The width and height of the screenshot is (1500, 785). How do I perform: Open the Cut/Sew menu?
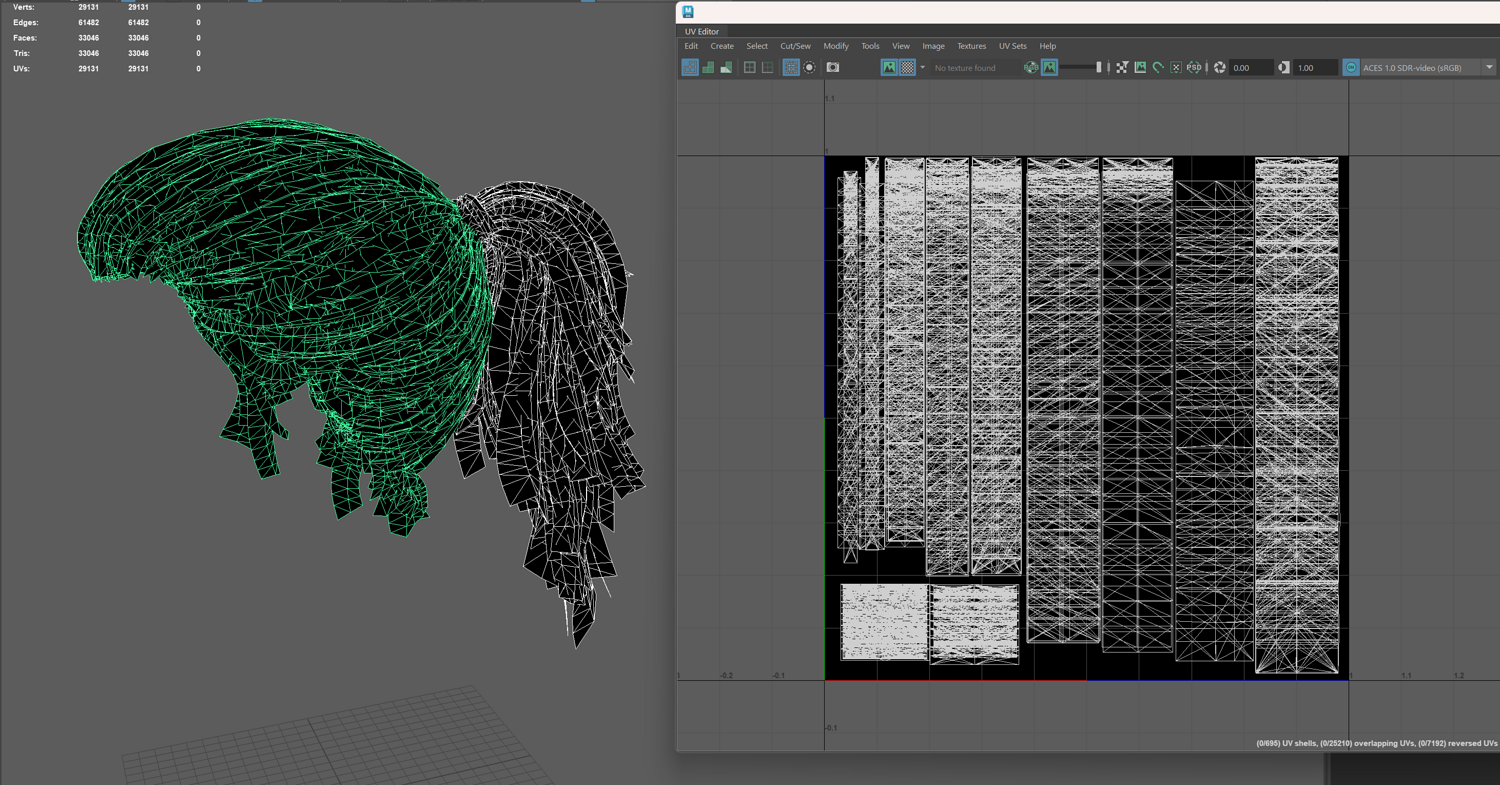click(x=796, y=46)
